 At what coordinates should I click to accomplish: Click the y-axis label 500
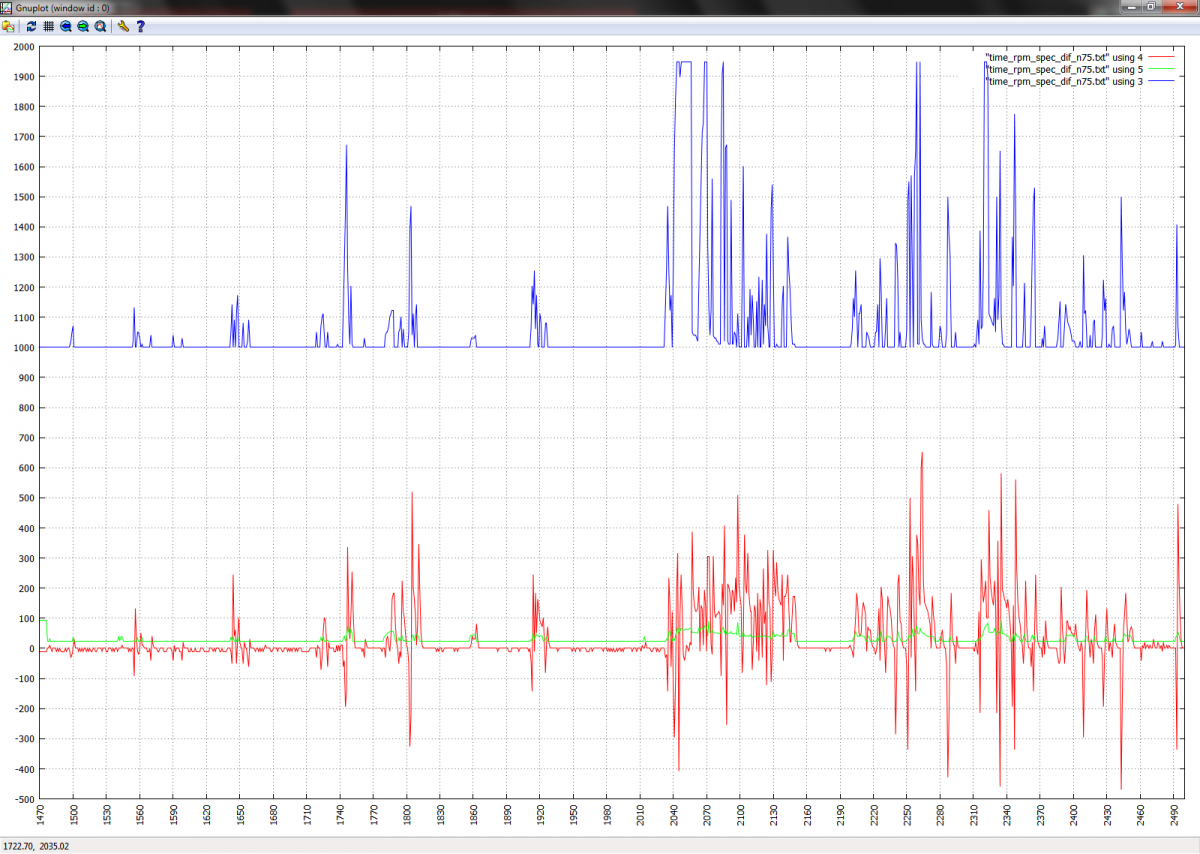(27, 498)
